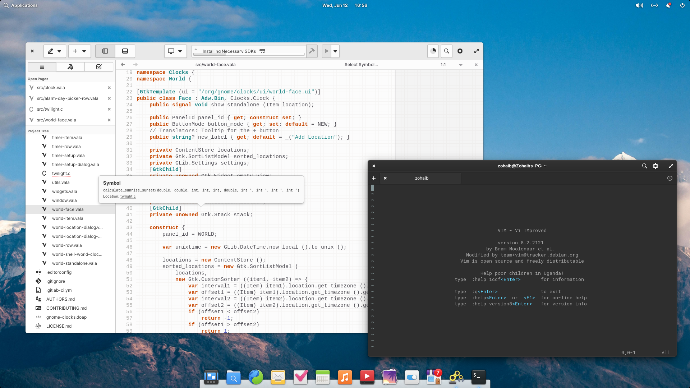This screenshot has height=388, width=690.
Task: Navigate forward in the editor history
Action: point(135,64)
